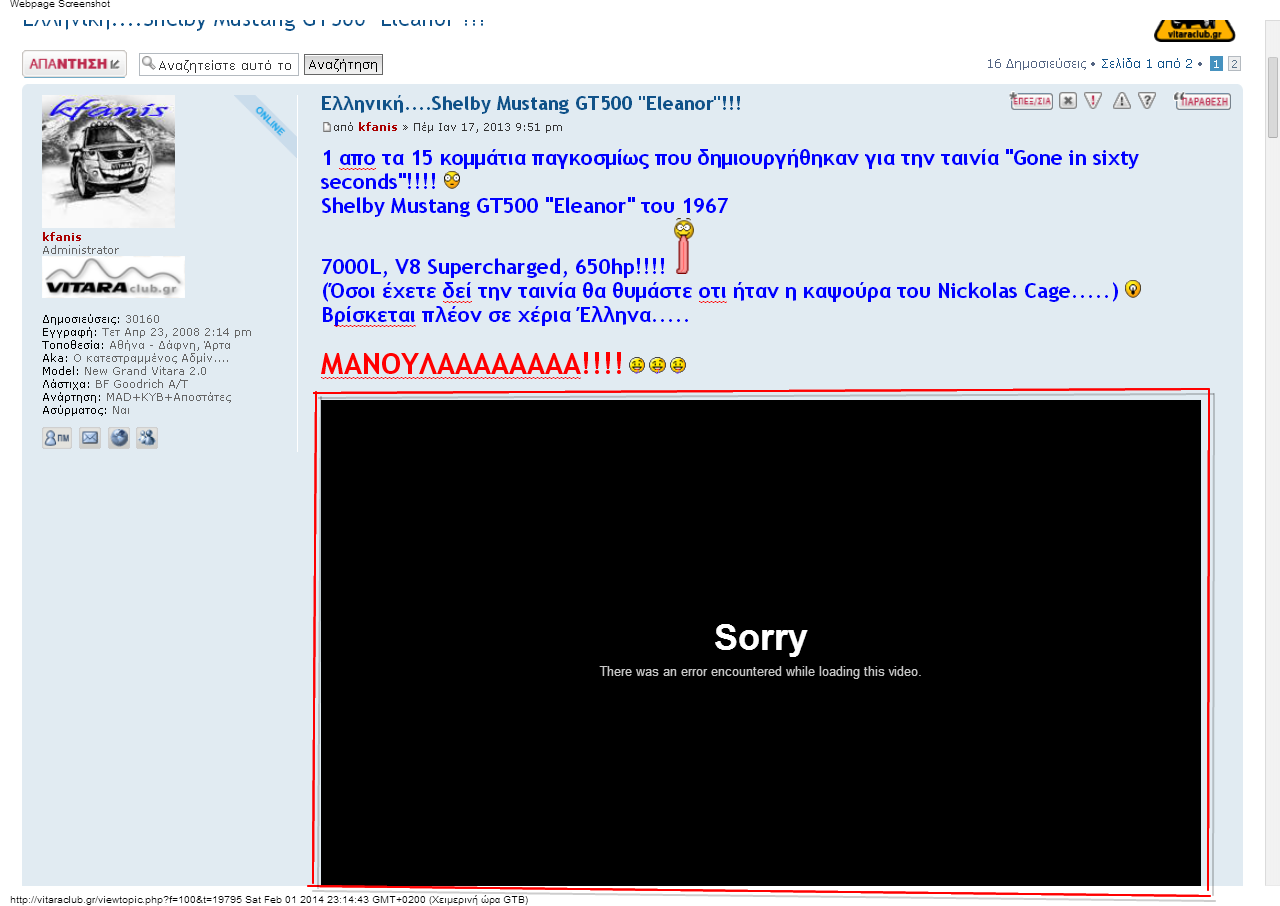Screen dimensions: 1280x906
Task: Warn user with grey exclamation triangle icon
Action: [x=1122, y=100]
